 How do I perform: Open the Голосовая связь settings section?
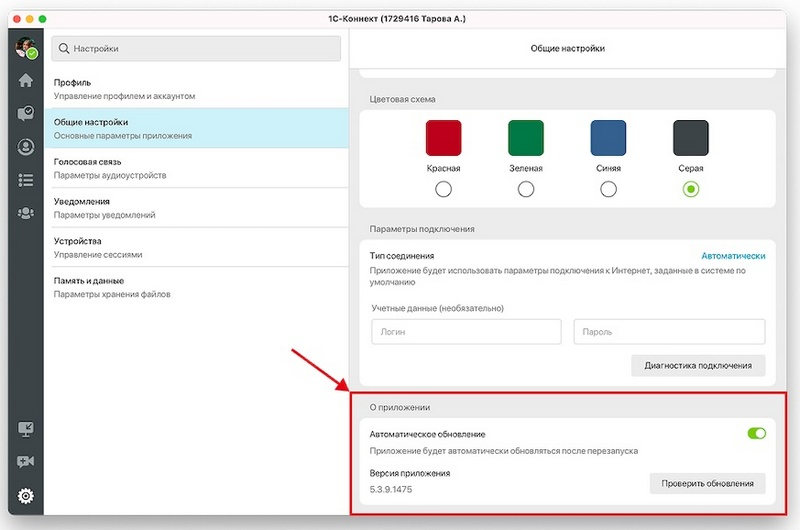point(195,168)
